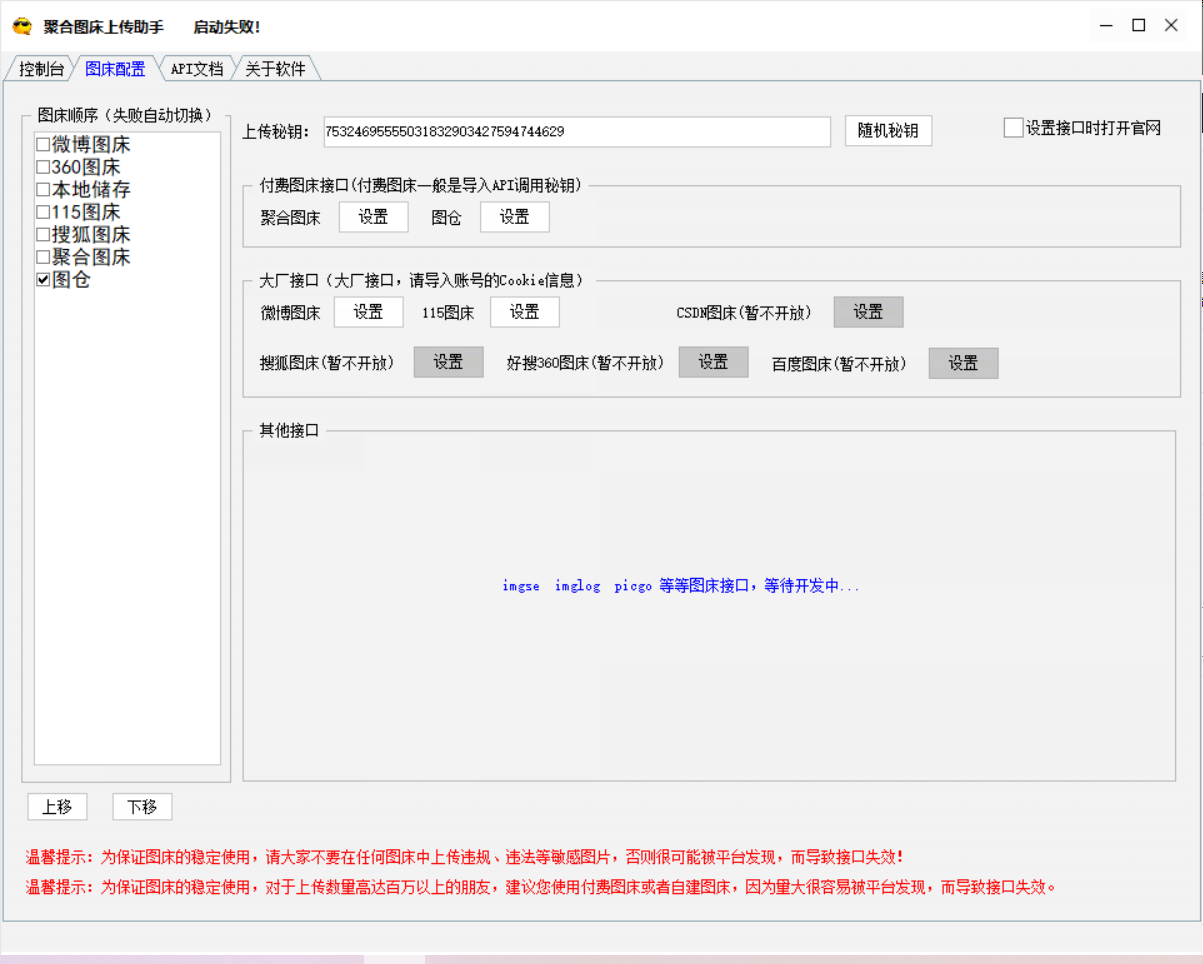1203x964 pixels.
Task: Toggle the 搜狐图床 checkbox in order list
Action: [x=43, y=235]
